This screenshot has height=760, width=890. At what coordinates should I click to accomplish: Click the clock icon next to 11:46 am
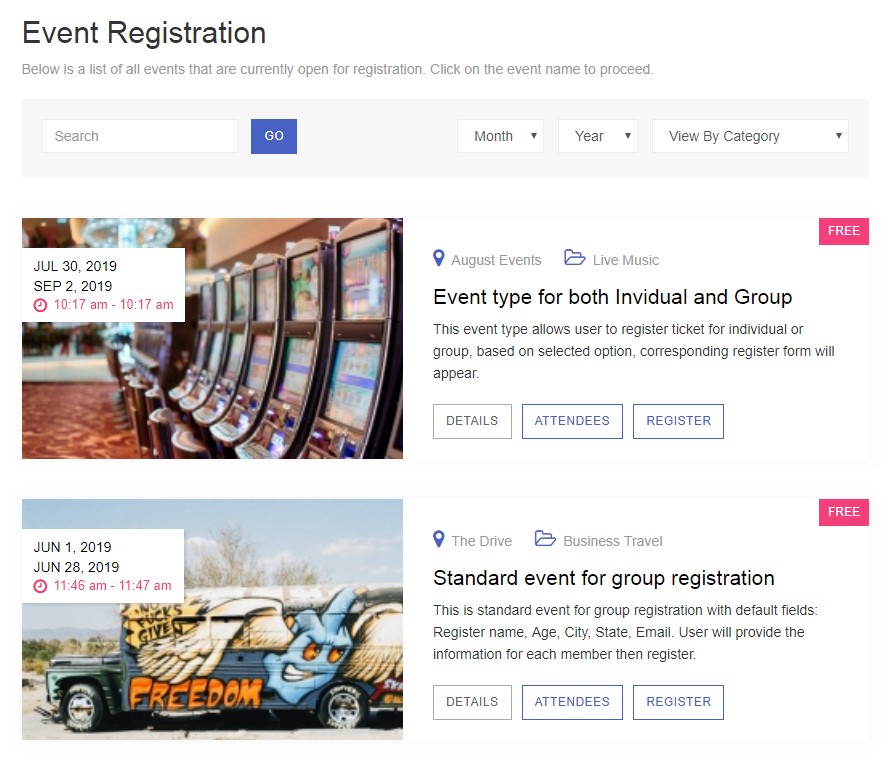pyautogui.click(x=40, y=586)
